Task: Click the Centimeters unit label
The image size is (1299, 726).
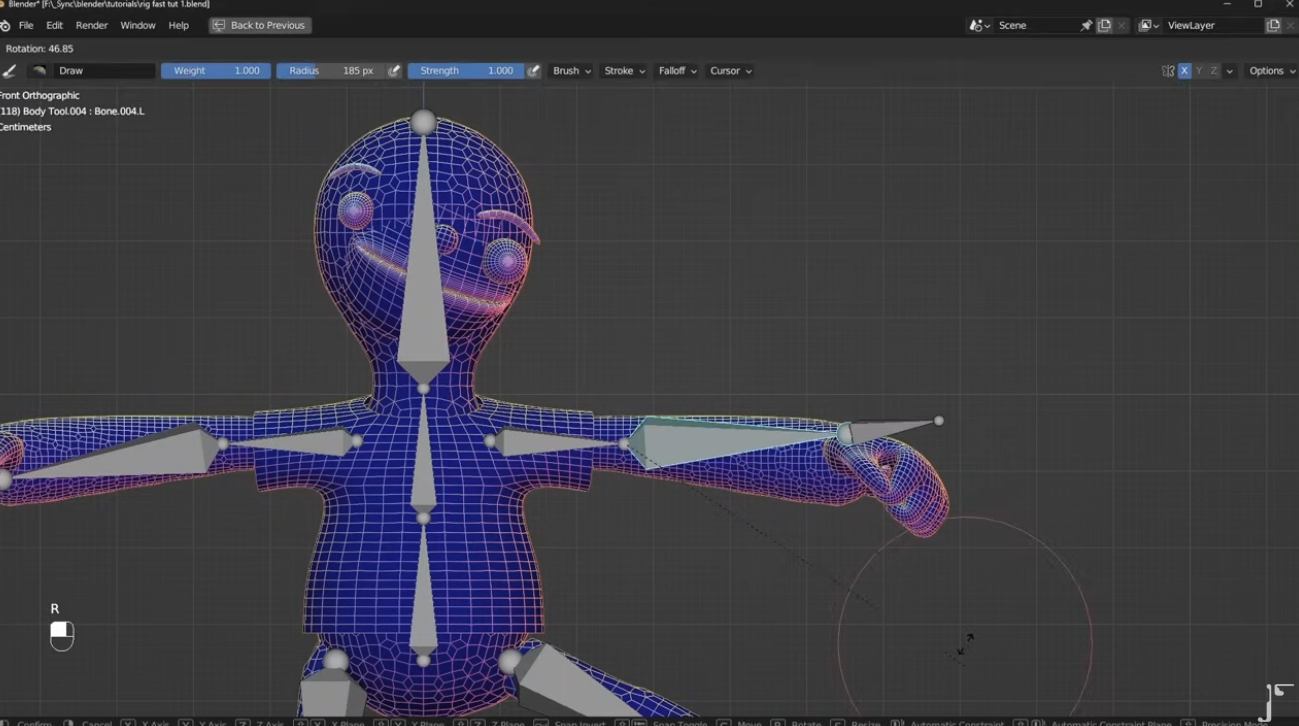Action: pyautogui.click(x=26, y=127)
